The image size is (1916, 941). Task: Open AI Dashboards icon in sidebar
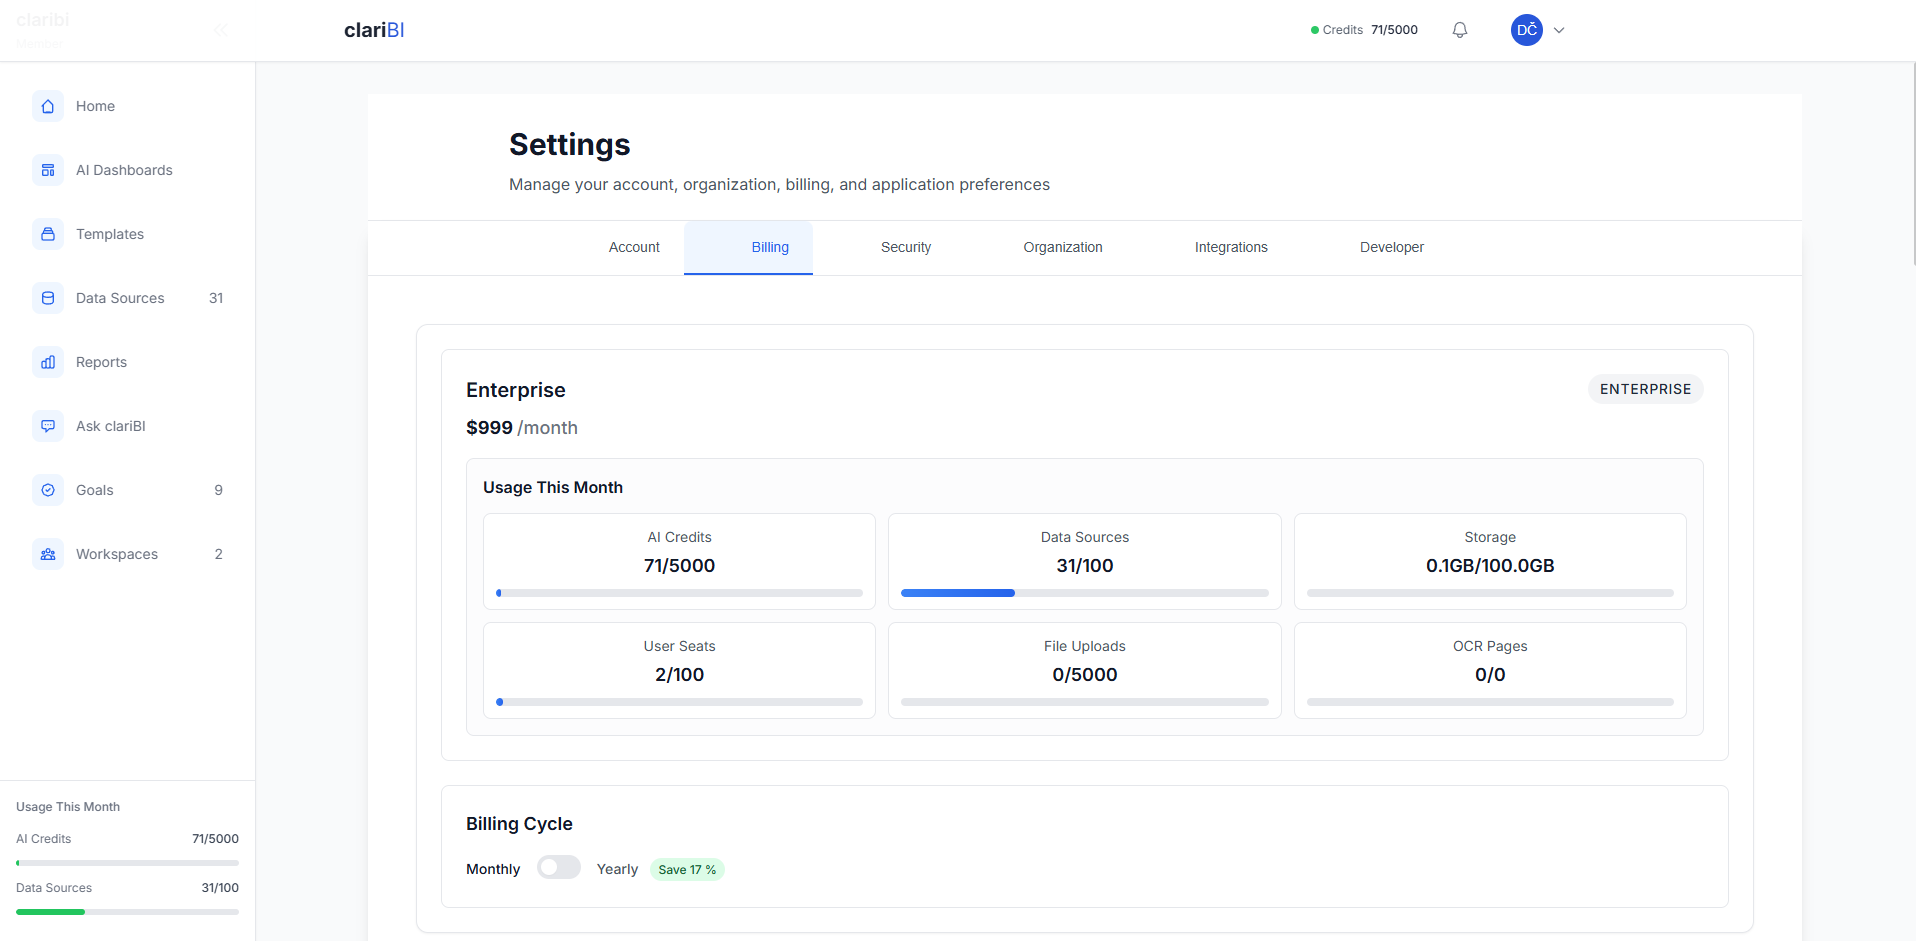pyautogui.click(x=48, y=170)
